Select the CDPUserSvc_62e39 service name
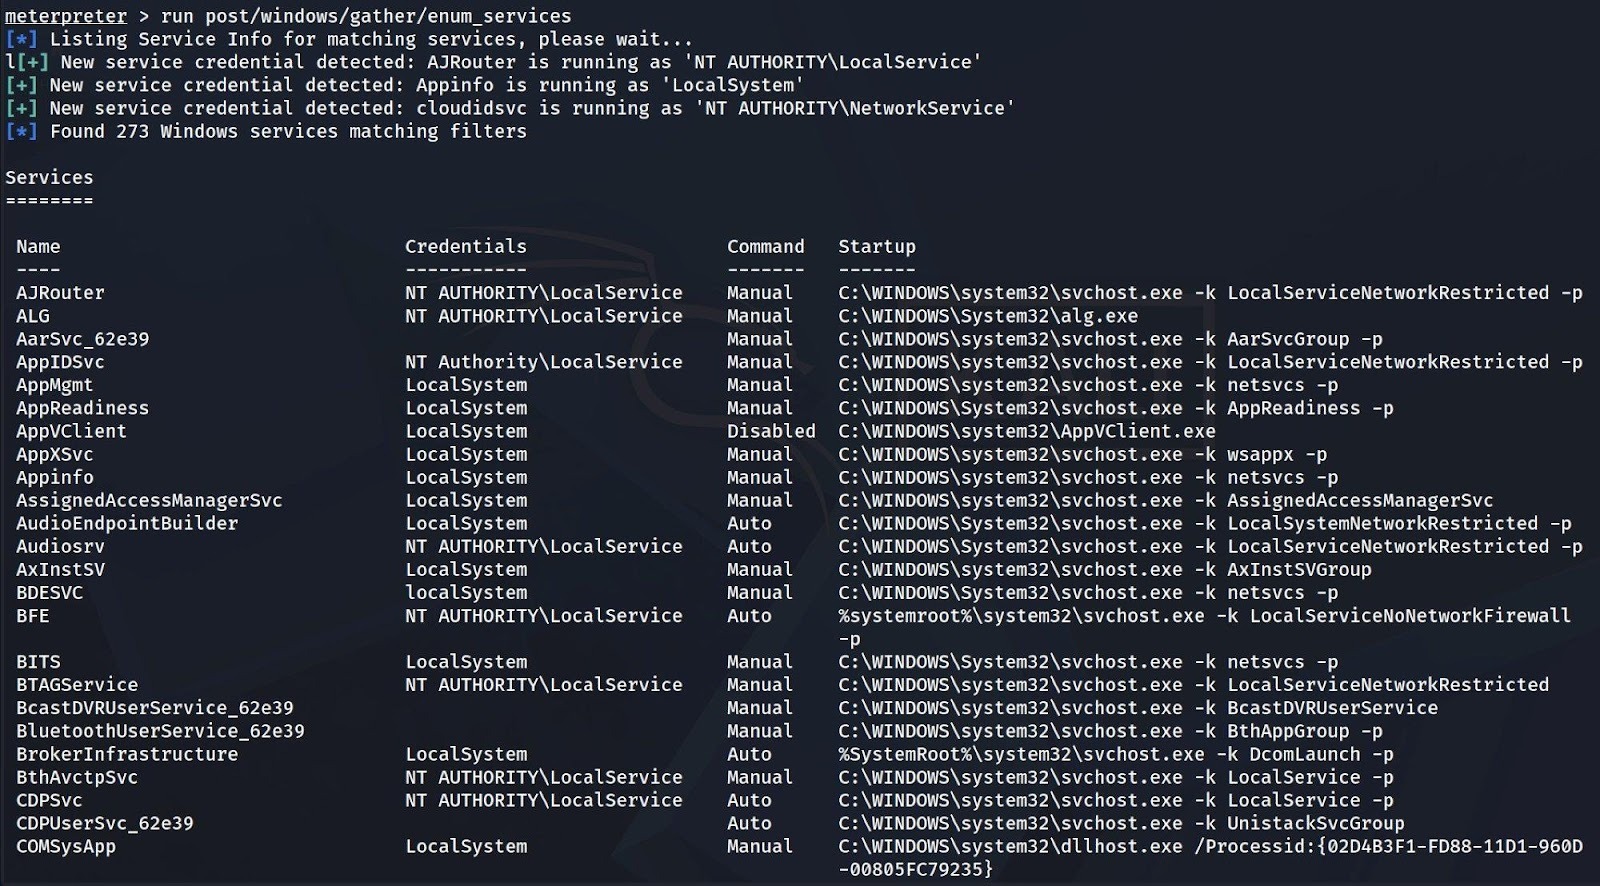Screen dimensions: 1600x886 pos(105,823)
